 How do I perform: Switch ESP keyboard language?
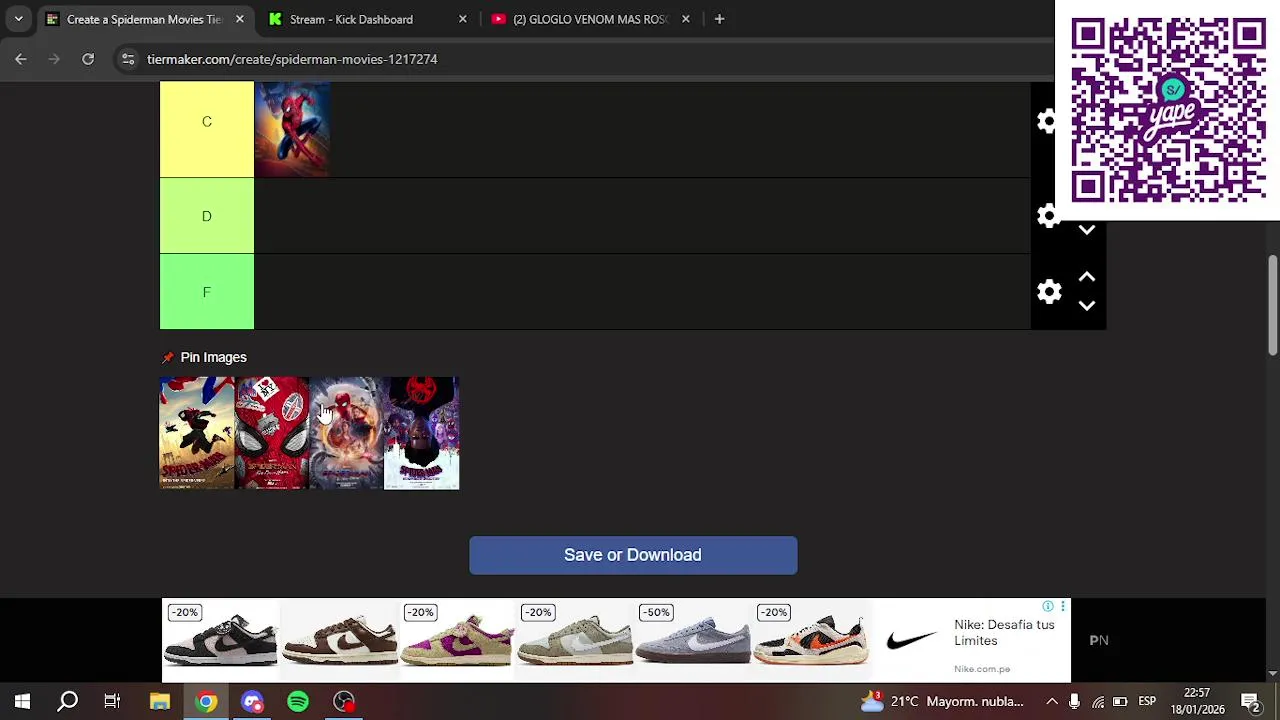pos(1147,701)
